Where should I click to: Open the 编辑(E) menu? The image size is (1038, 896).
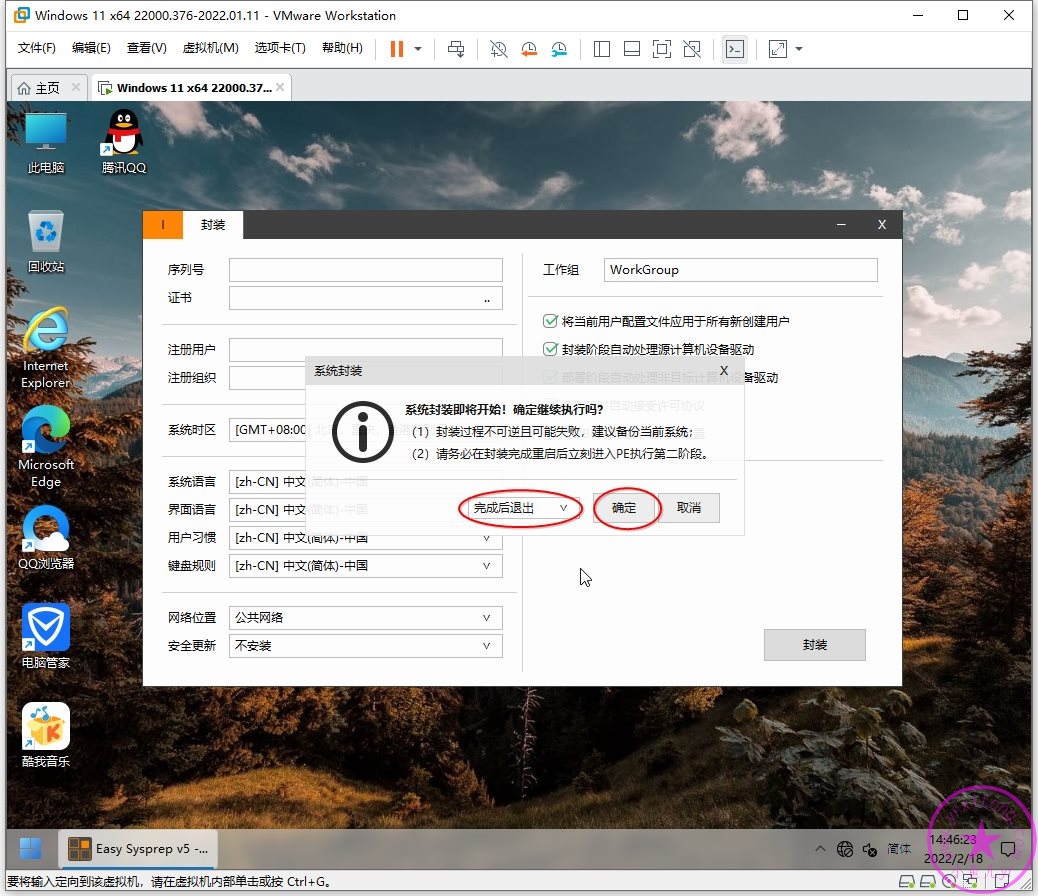[x=91, y=48]
